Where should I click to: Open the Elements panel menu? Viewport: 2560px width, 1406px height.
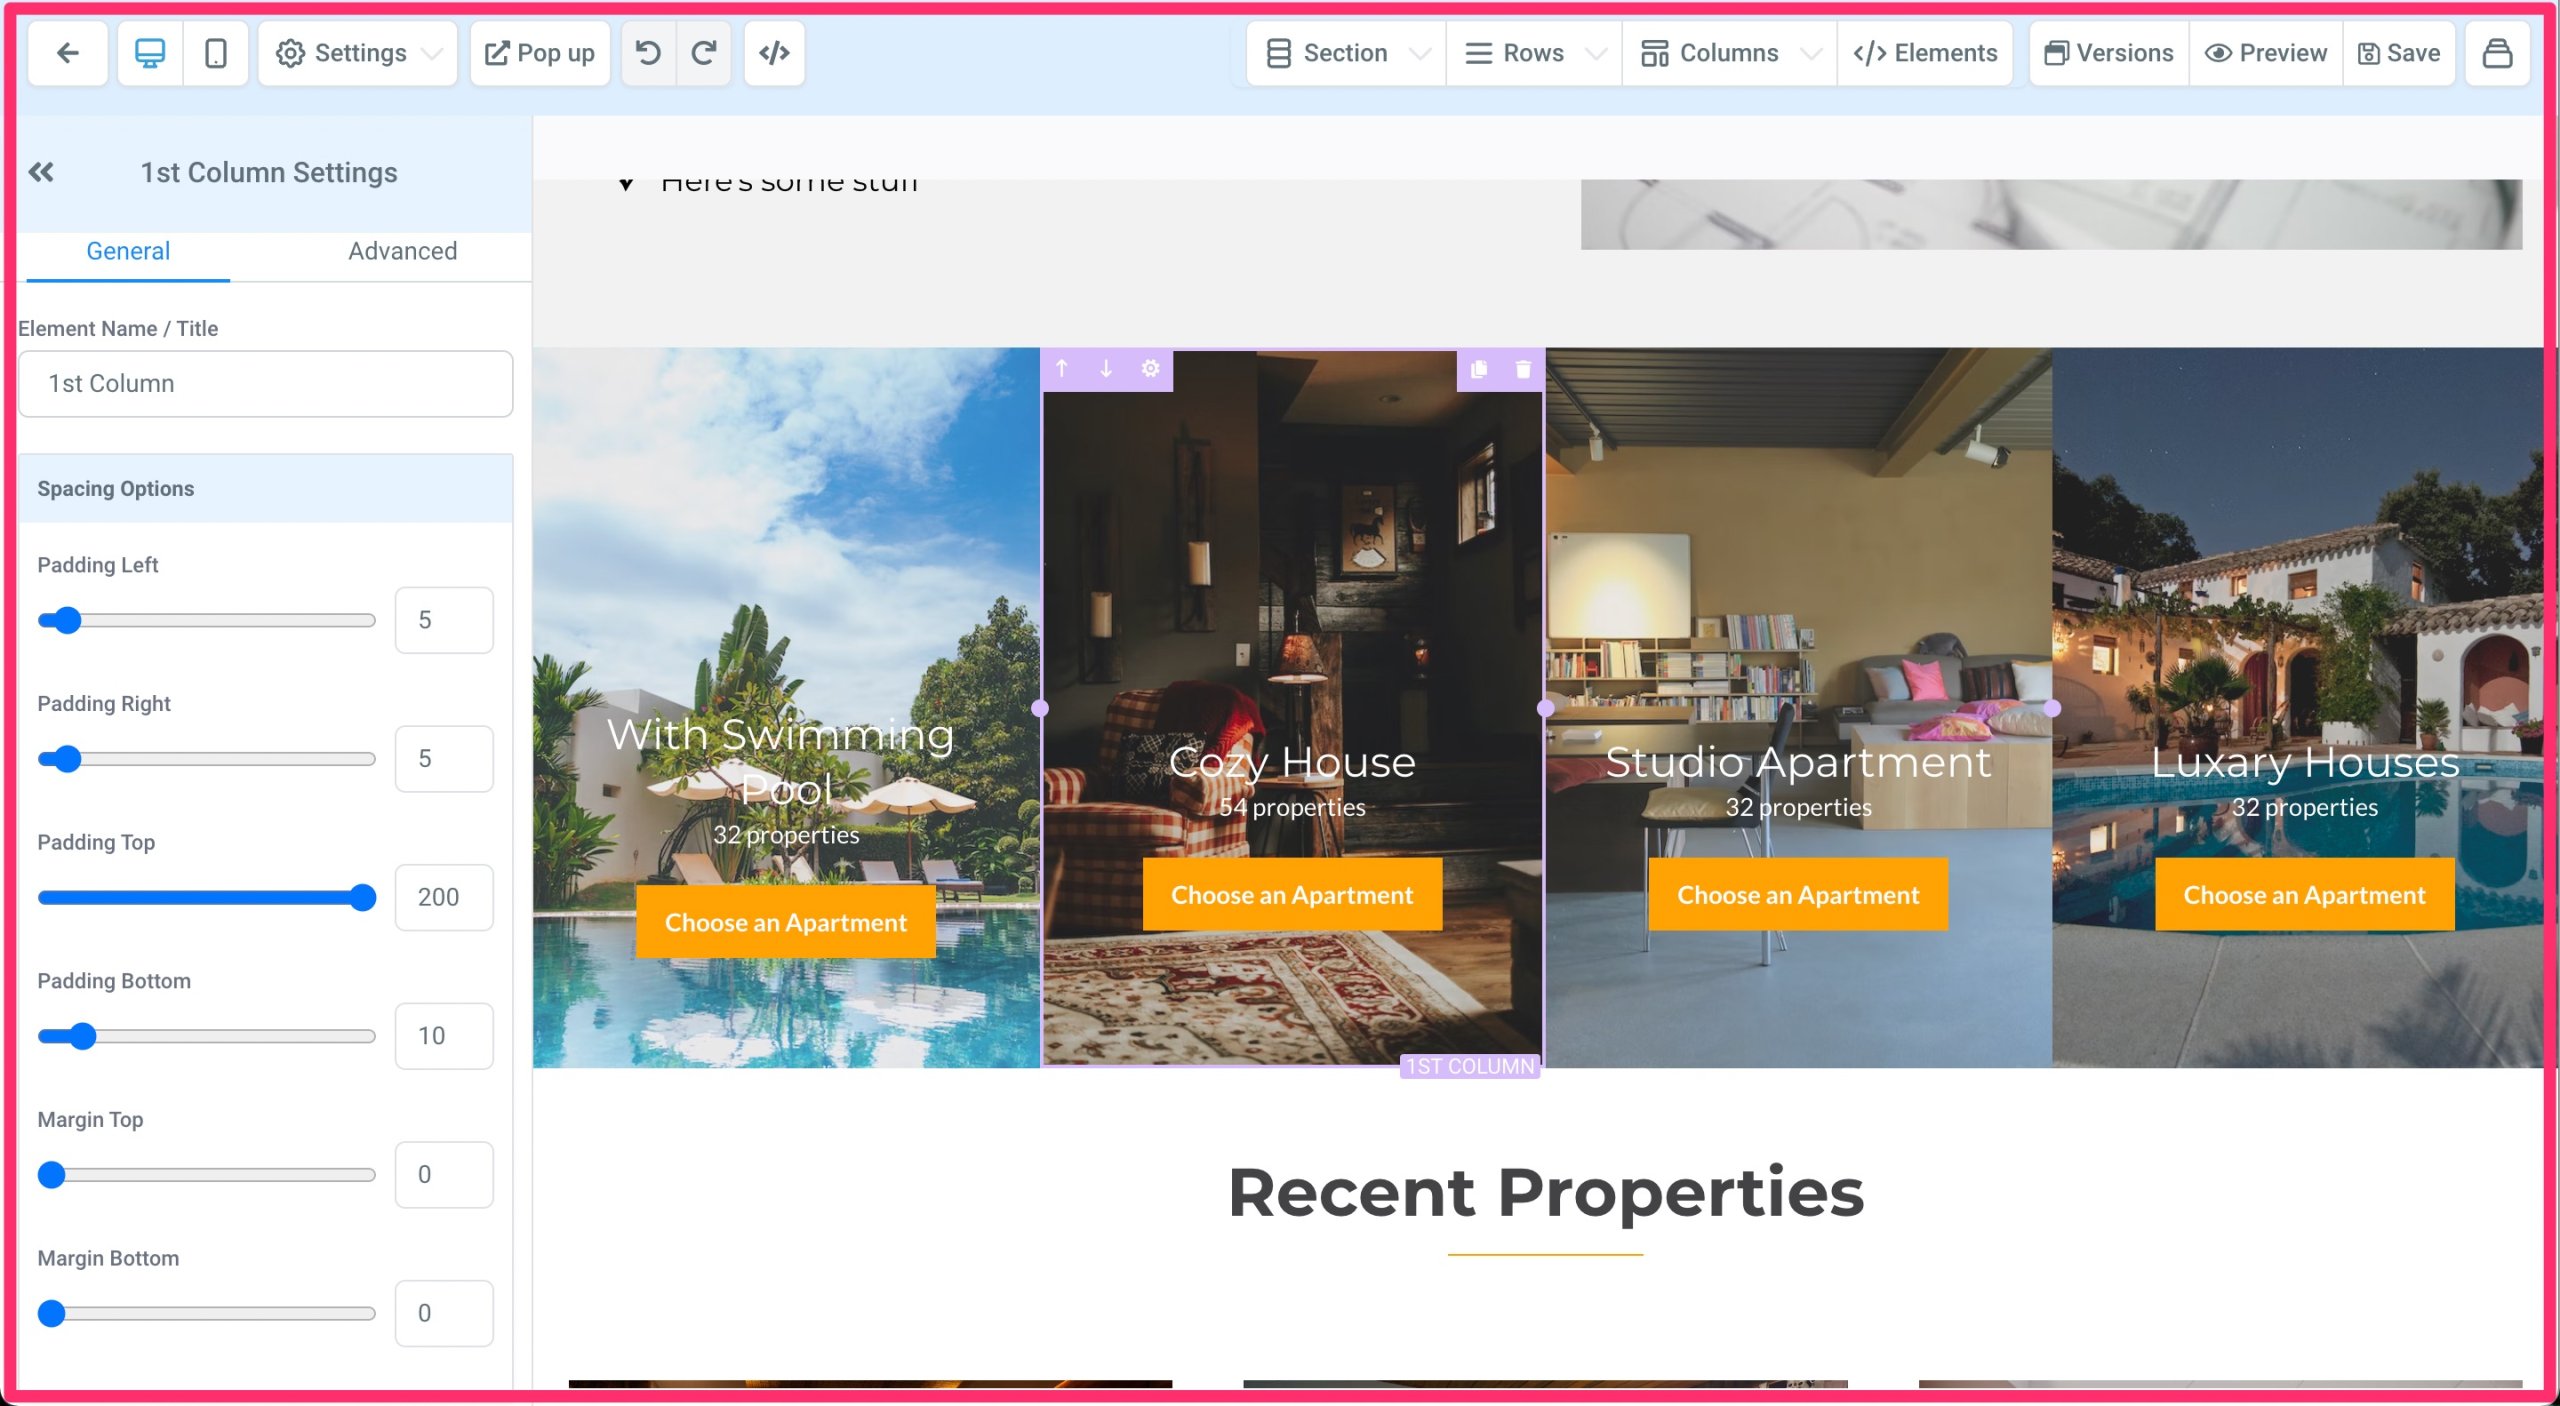coord(1926,52)
